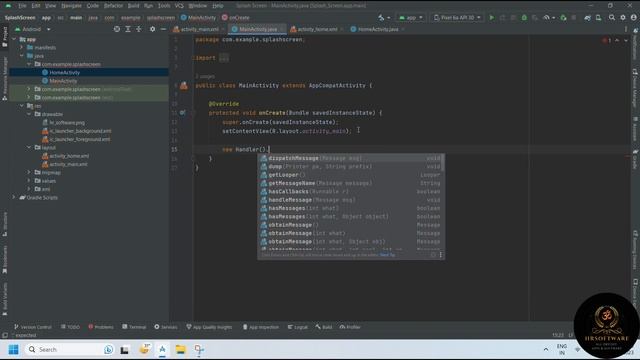
Task: Expand the mipmap folder
Action: [29, 172]
